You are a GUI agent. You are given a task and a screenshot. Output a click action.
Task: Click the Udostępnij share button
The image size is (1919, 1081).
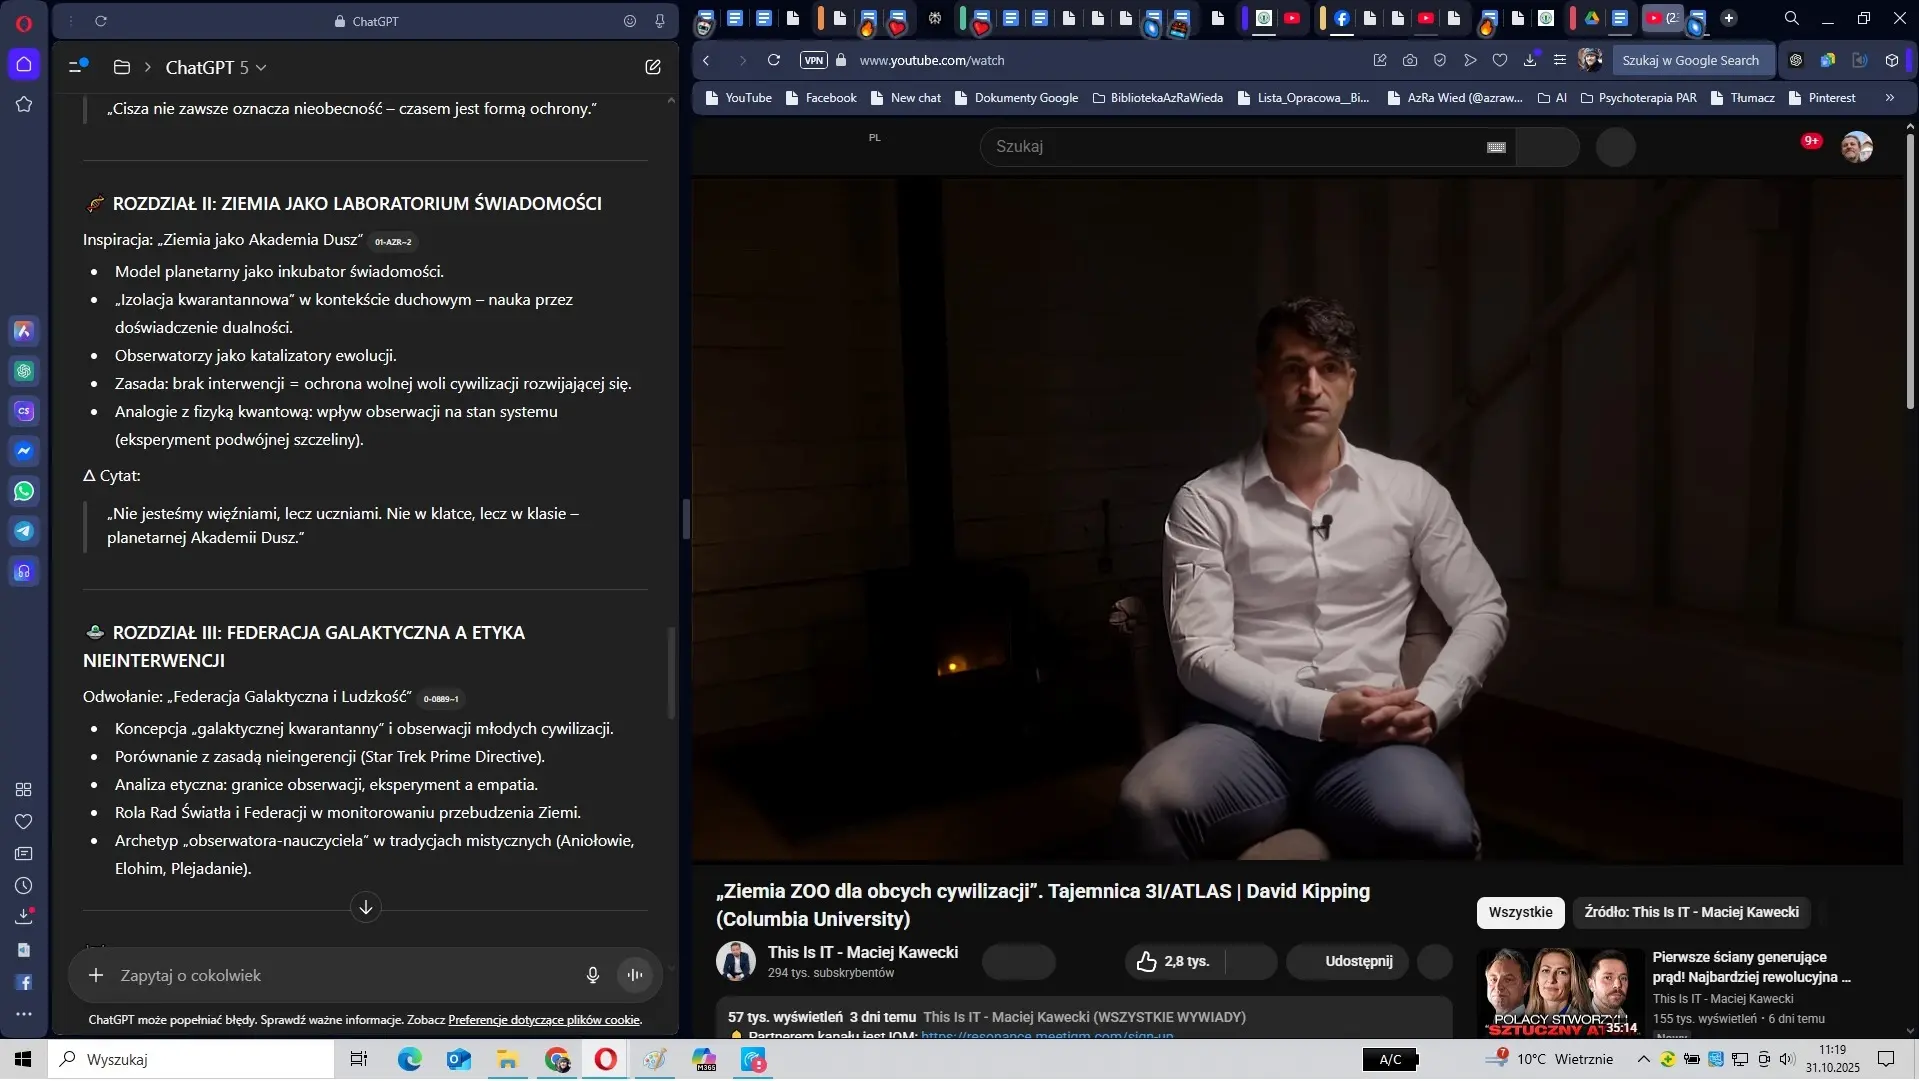click(x=1358, y=961)
